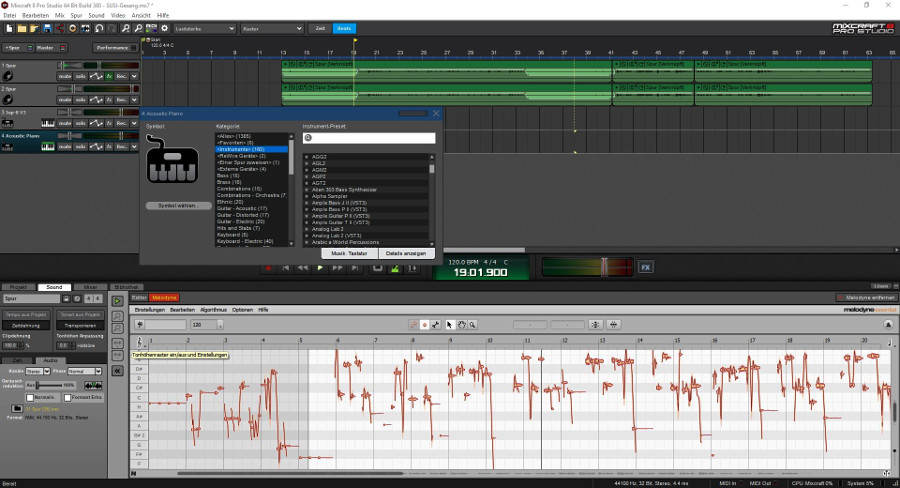The width and height of the screenshot is (900, 488).
Task: Click the lock icon next to Spur name
Action: [x=67, y=299]
